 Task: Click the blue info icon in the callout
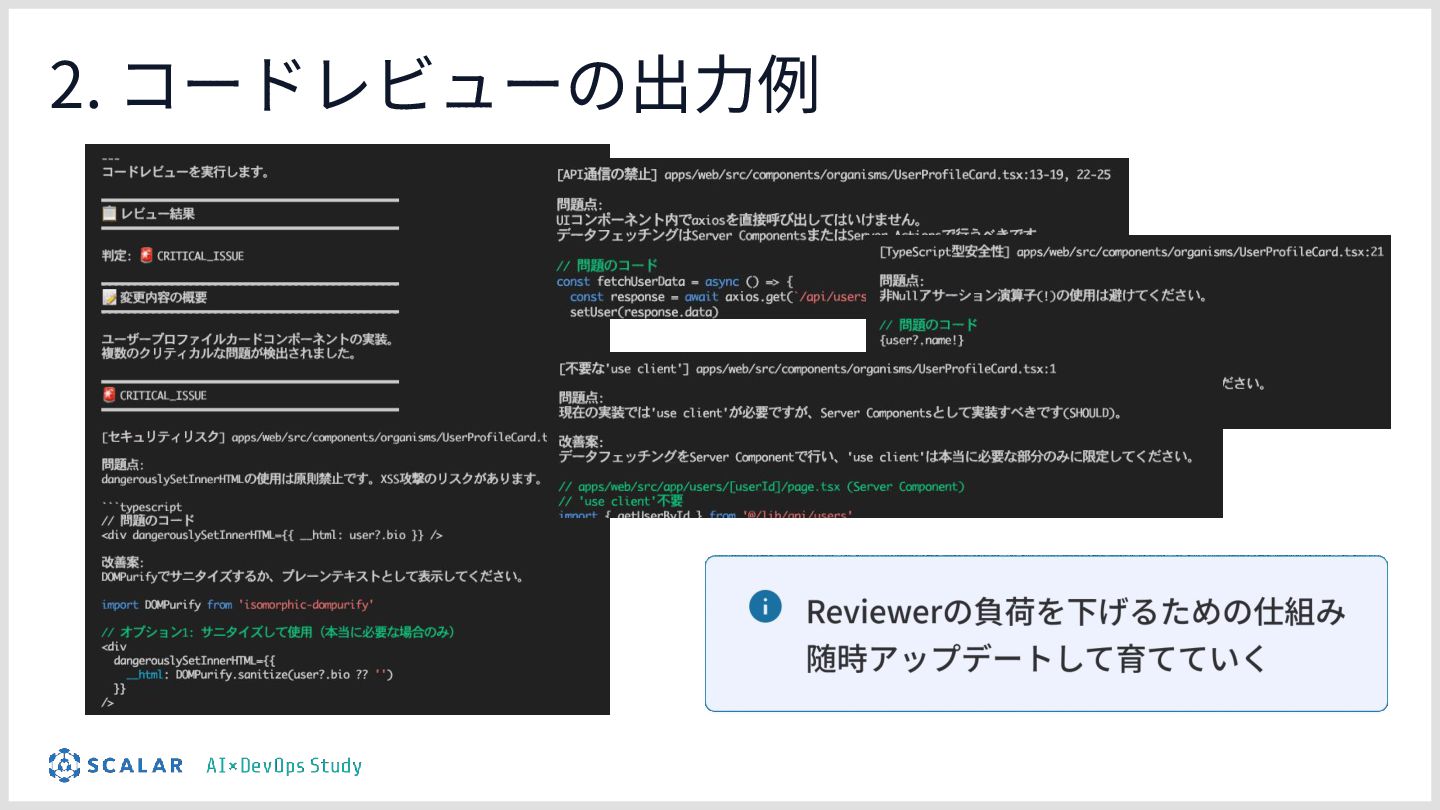(765, 606)
